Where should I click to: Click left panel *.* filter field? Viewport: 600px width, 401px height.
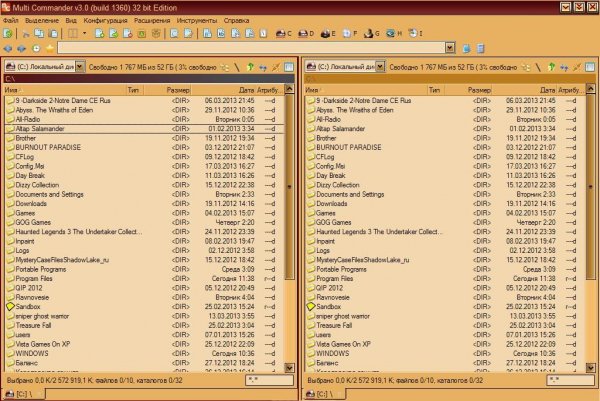(269, 380)
